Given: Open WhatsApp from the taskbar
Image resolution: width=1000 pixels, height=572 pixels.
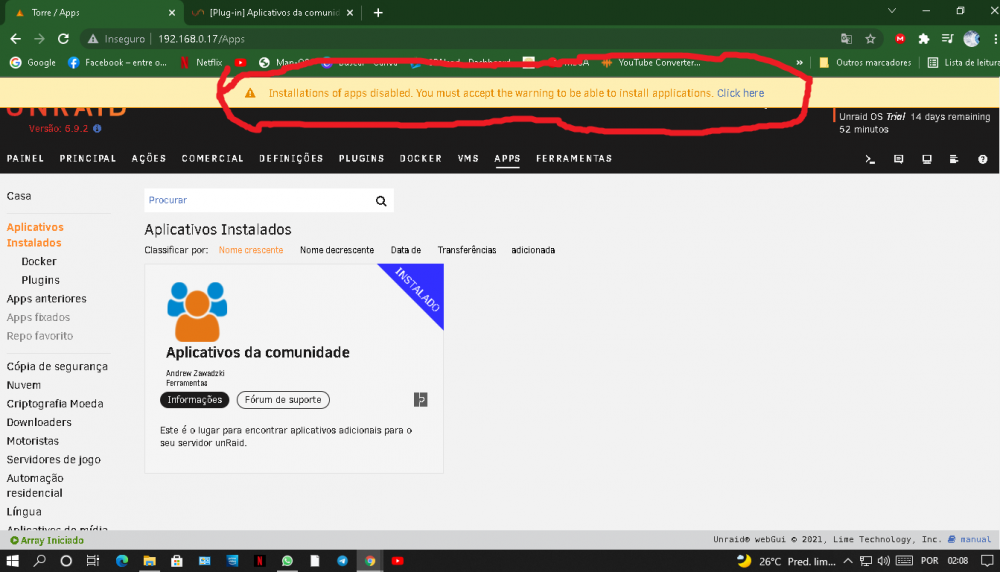Looking at the screenshot, I should click(x=287, y=561).
